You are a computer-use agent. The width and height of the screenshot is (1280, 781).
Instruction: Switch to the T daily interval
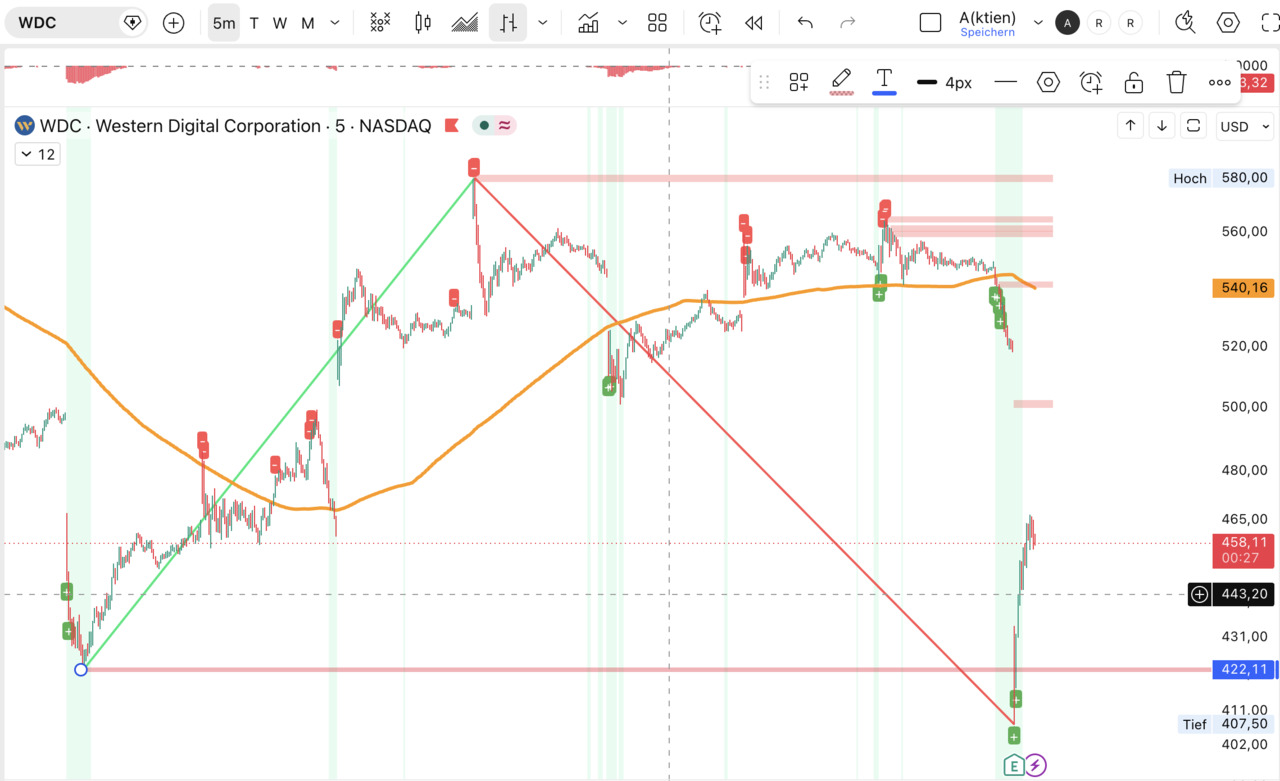point(254,23)
